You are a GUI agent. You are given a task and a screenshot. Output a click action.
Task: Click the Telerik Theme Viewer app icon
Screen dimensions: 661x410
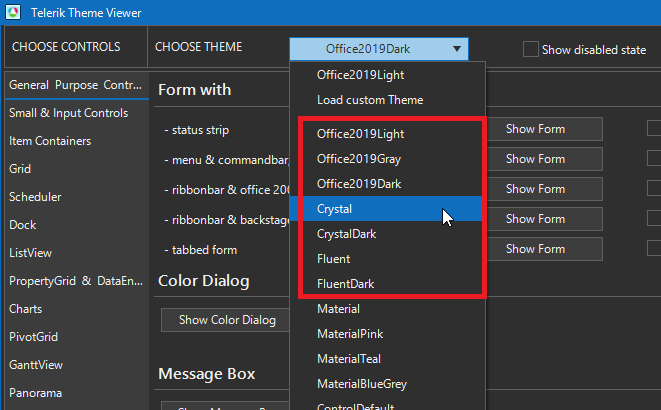tap(13, 13)
